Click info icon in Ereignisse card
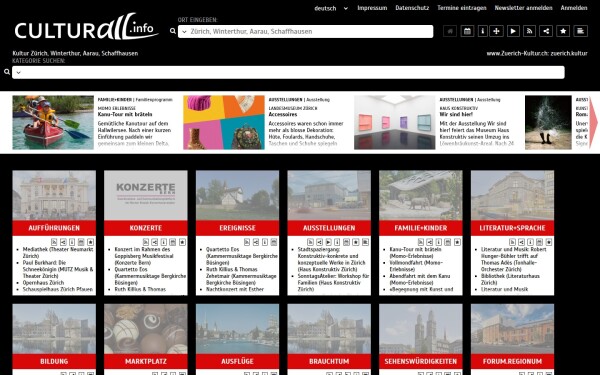This screenshot has width=600, height=375. (x=265, y=242)
